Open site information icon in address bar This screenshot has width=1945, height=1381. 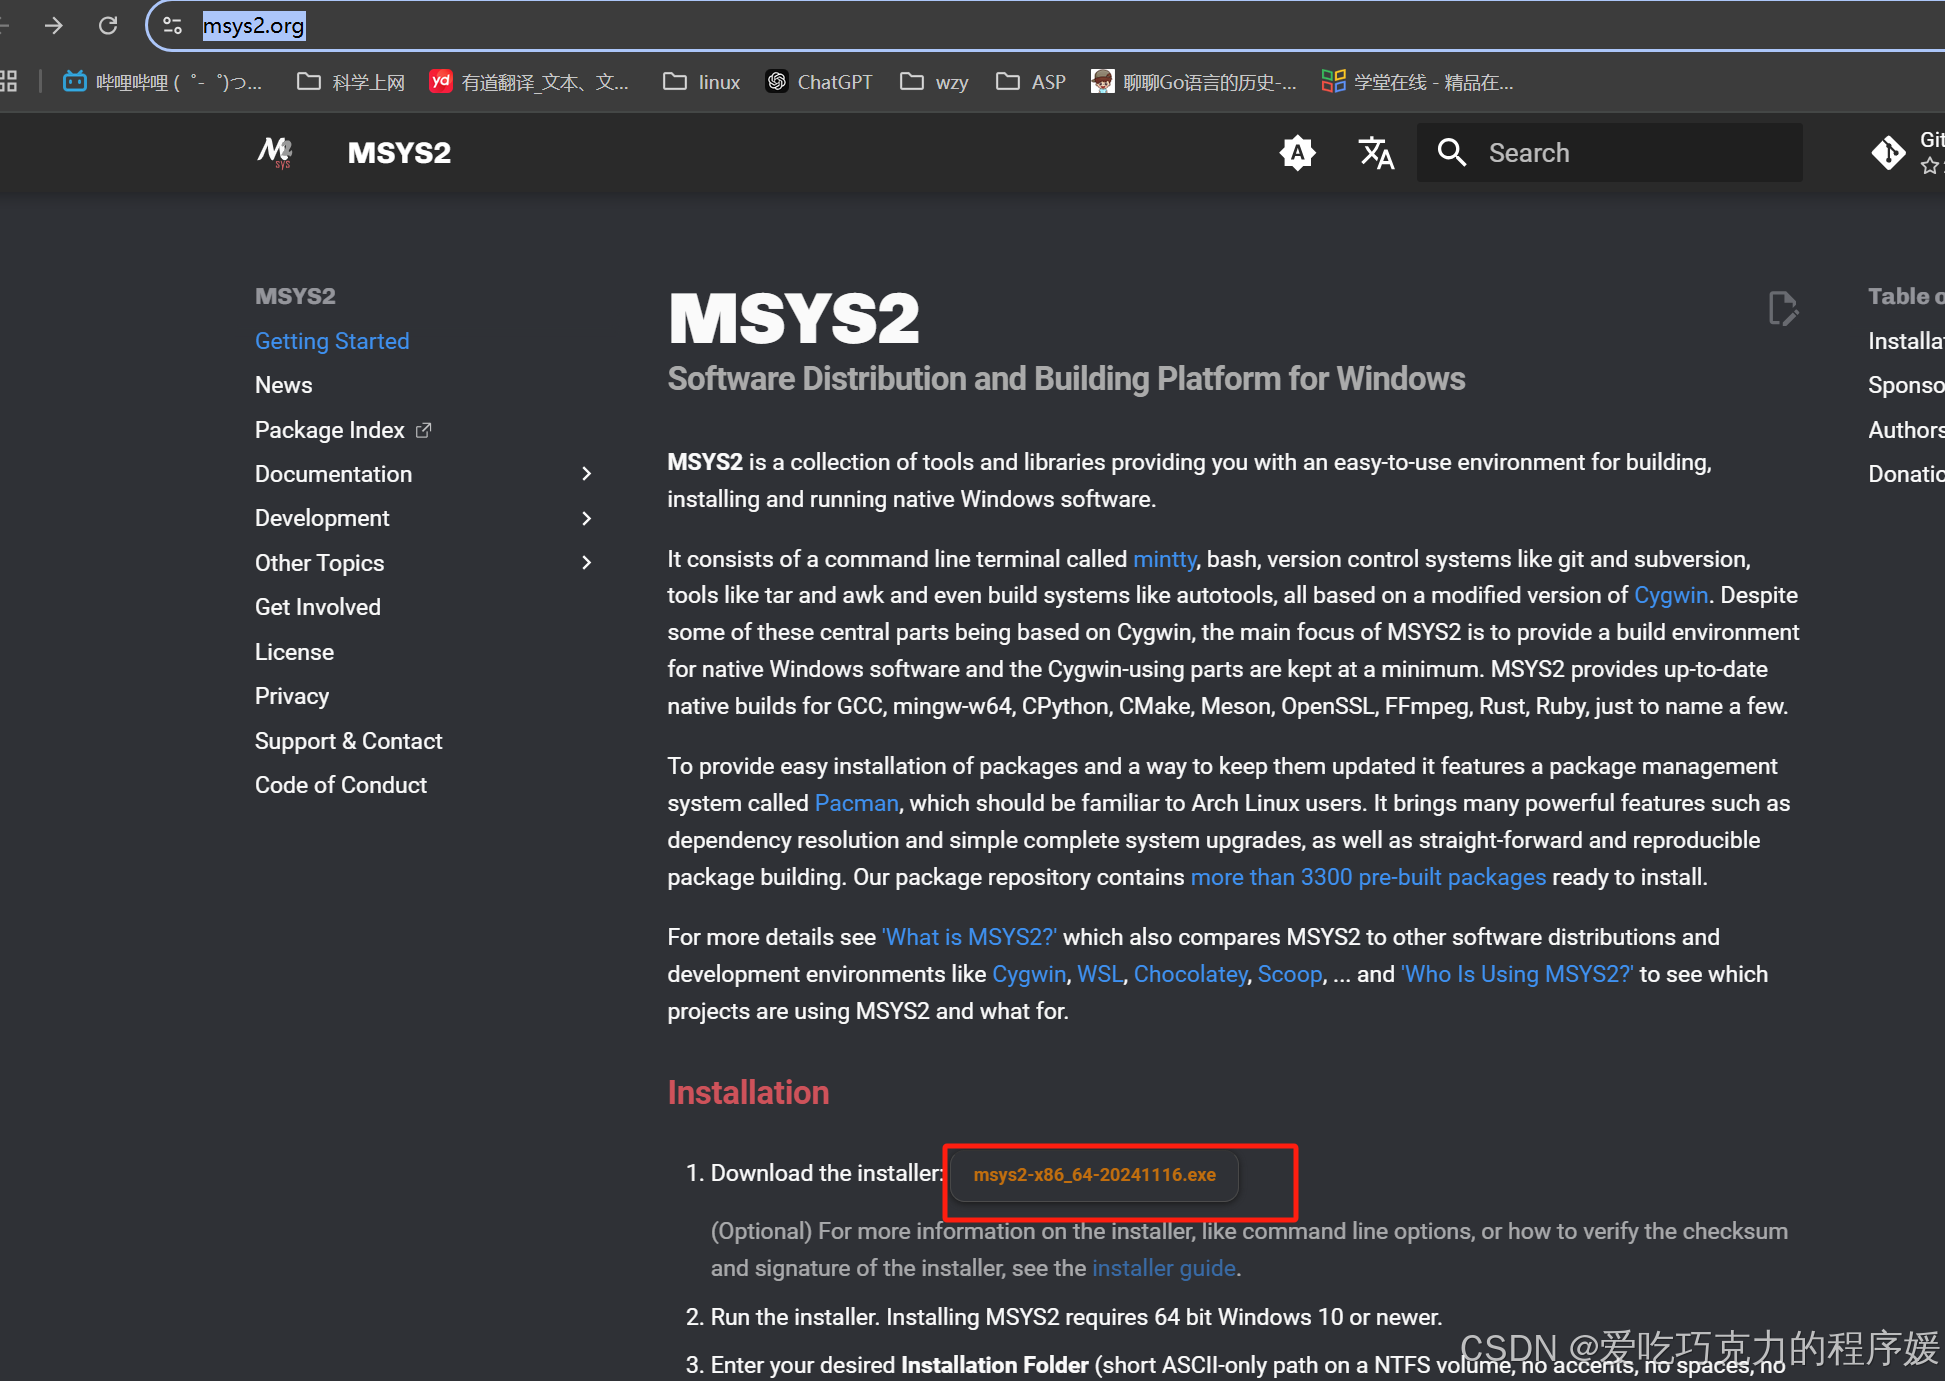tap(172, 26)
